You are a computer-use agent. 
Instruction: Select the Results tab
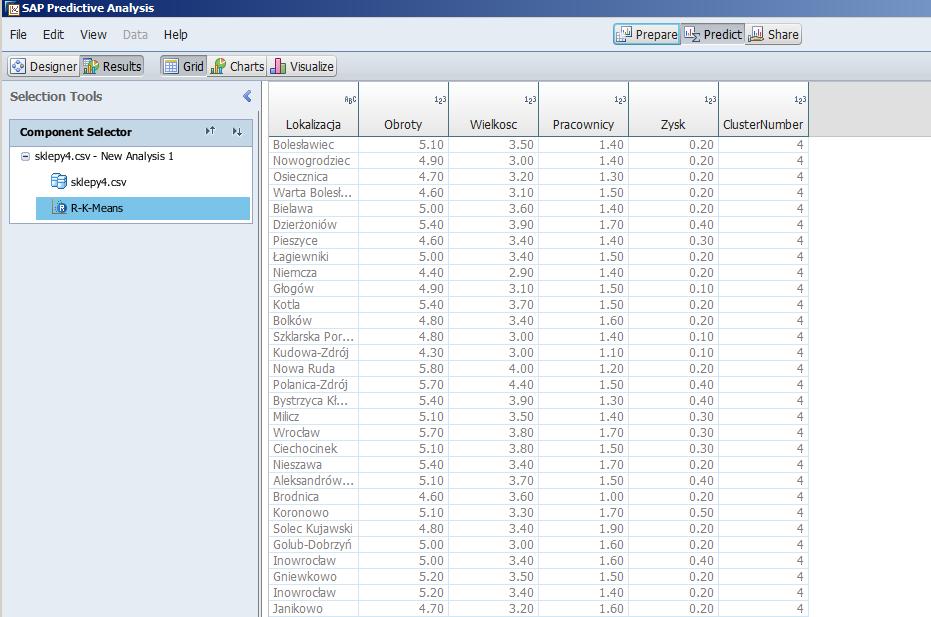(113, 67)
